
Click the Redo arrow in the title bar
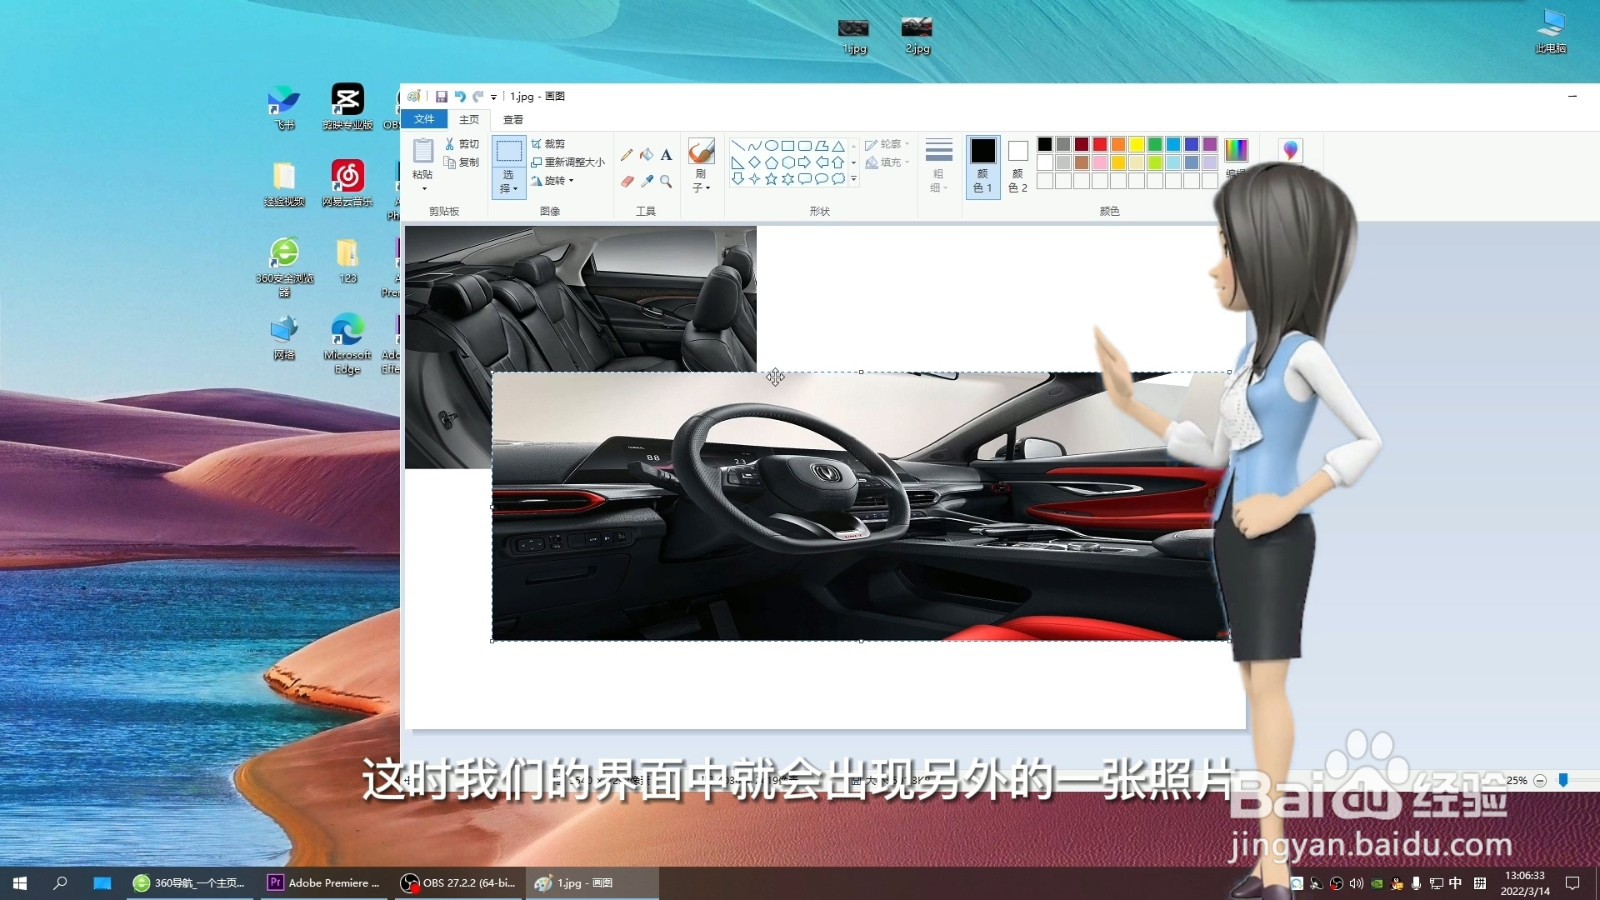click(x=477, y=96)
